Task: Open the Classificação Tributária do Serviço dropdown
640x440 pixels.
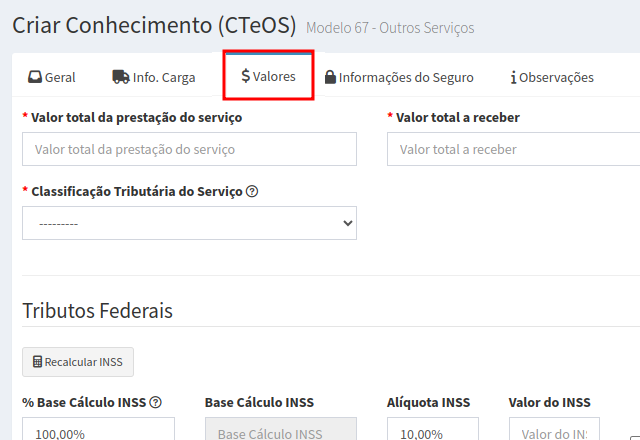Action: [189, 223]
